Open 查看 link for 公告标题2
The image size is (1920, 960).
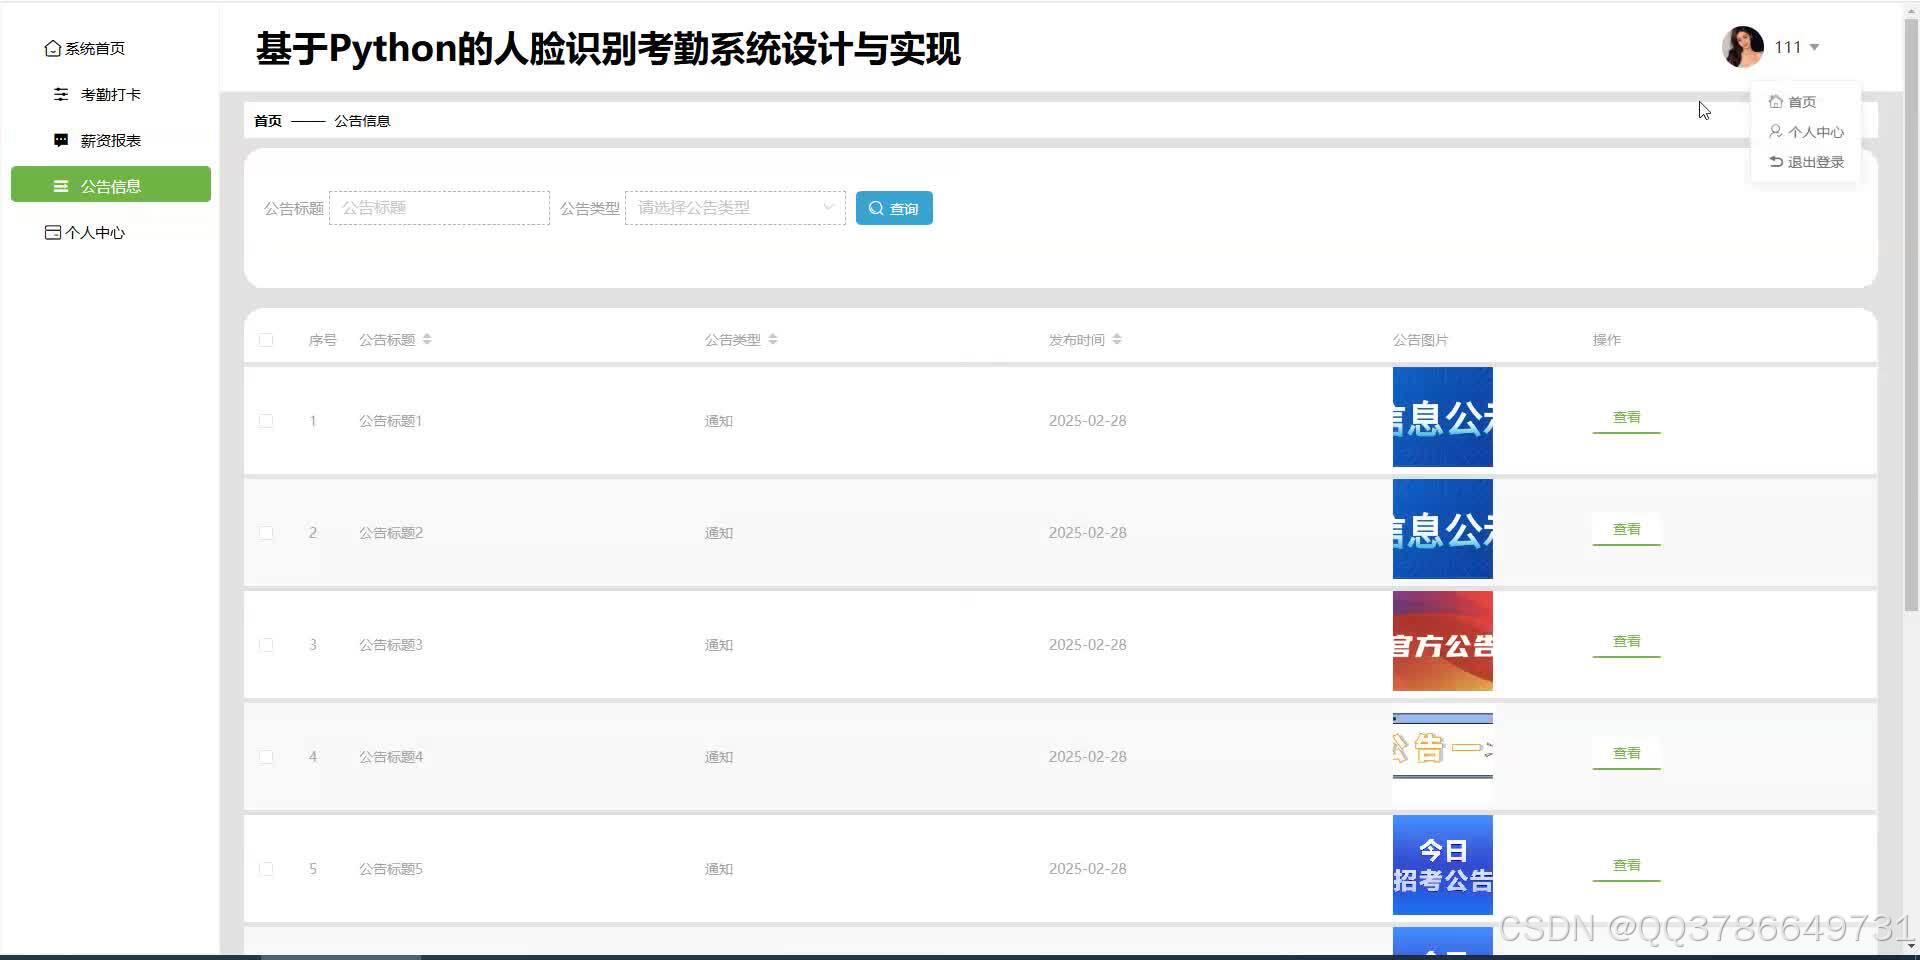pos(1625,529)
